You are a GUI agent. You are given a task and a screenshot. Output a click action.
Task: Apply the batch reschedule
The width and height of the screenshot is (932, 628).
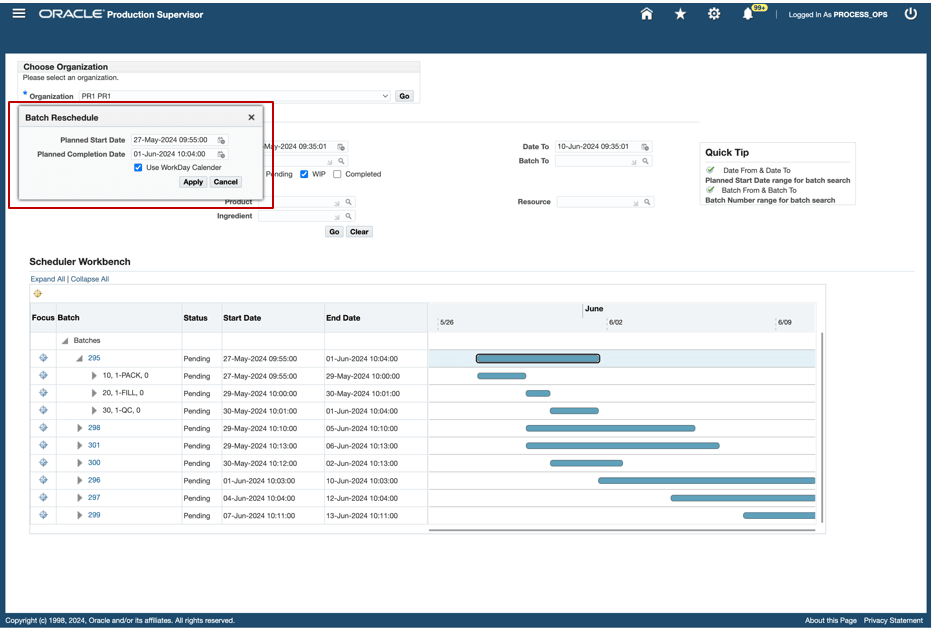click(x=193, y=182)
